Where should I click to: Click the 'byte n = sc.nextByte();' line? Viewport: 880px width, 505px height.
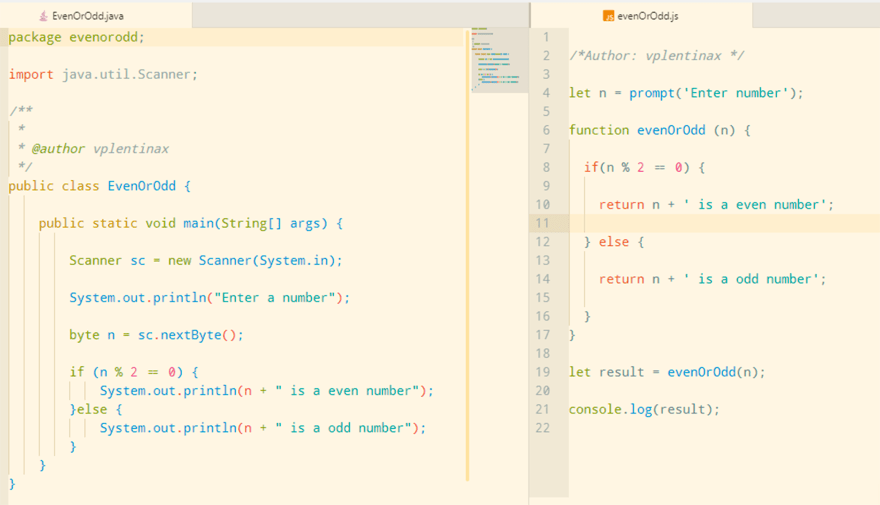point(156,335)
